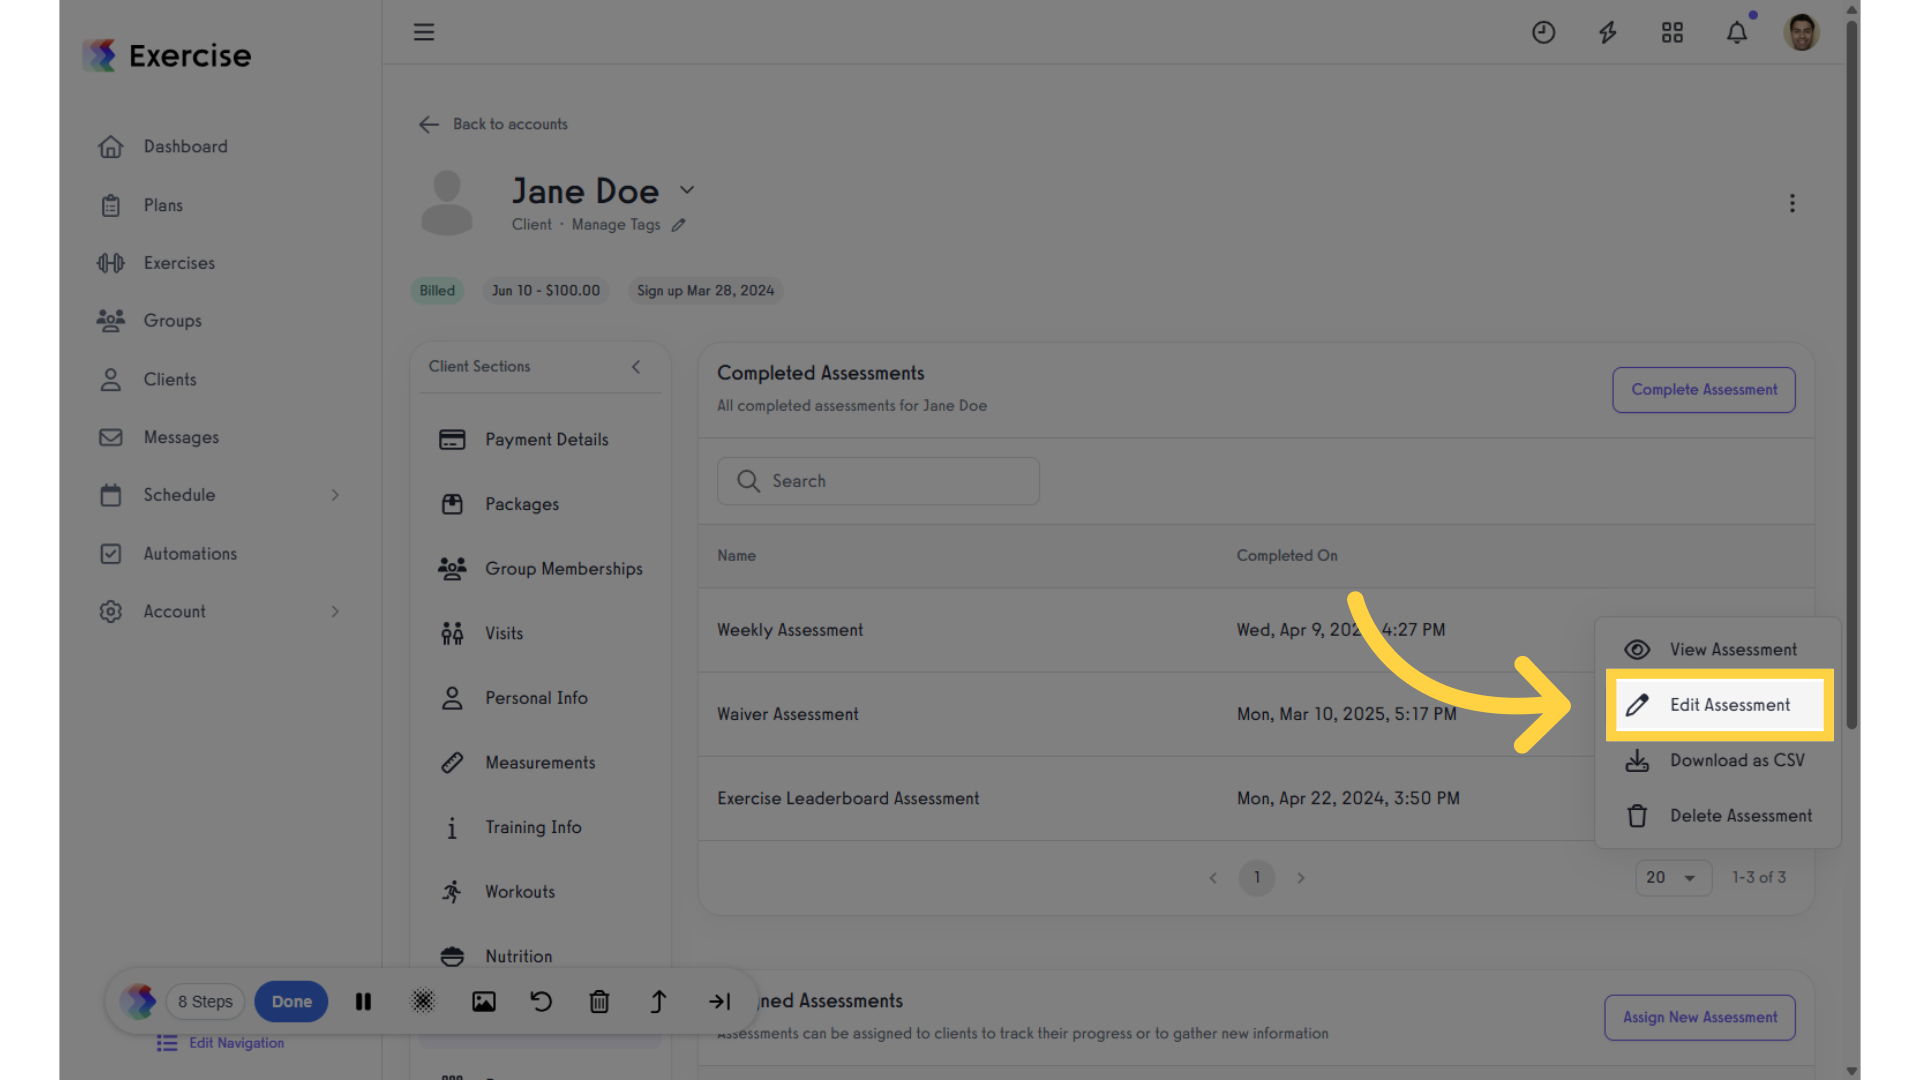The image size is (1920, 1080).
Task: Collapse the Client Sections panel
Action: (x=636, y=367)
